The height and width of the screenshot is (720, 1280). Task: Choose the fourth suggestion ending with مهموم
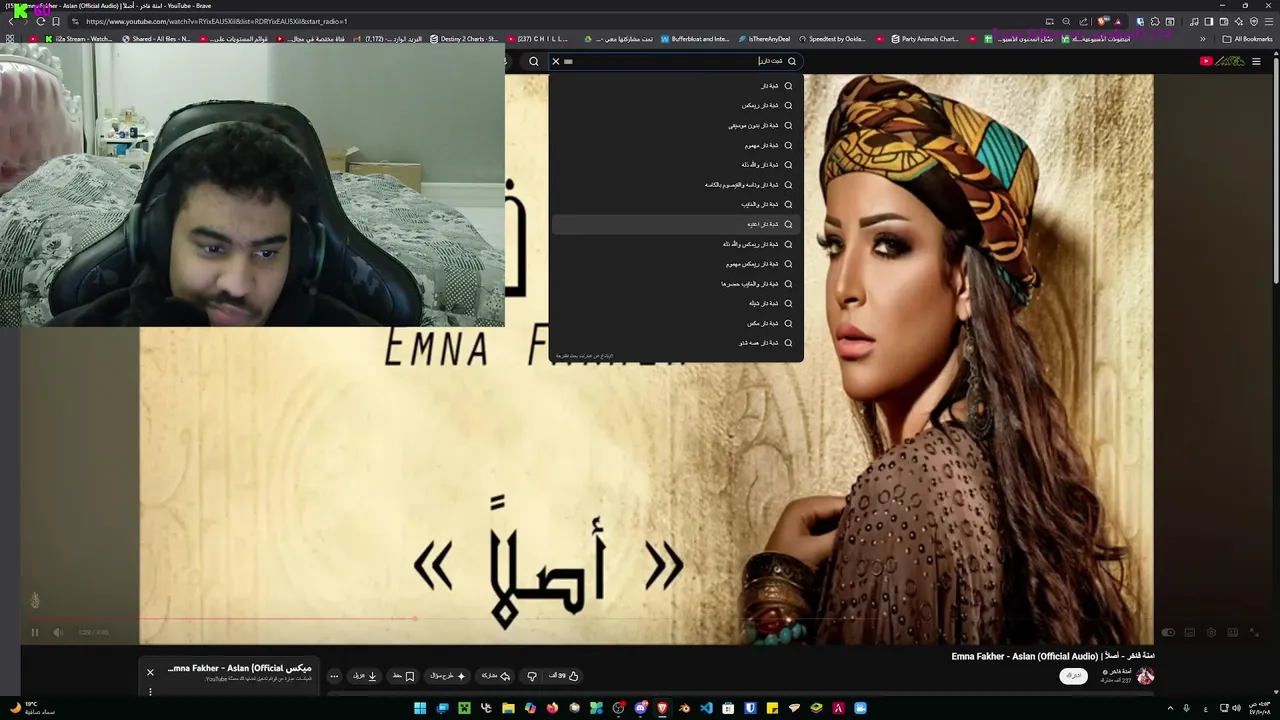click(x=675, y=145)
